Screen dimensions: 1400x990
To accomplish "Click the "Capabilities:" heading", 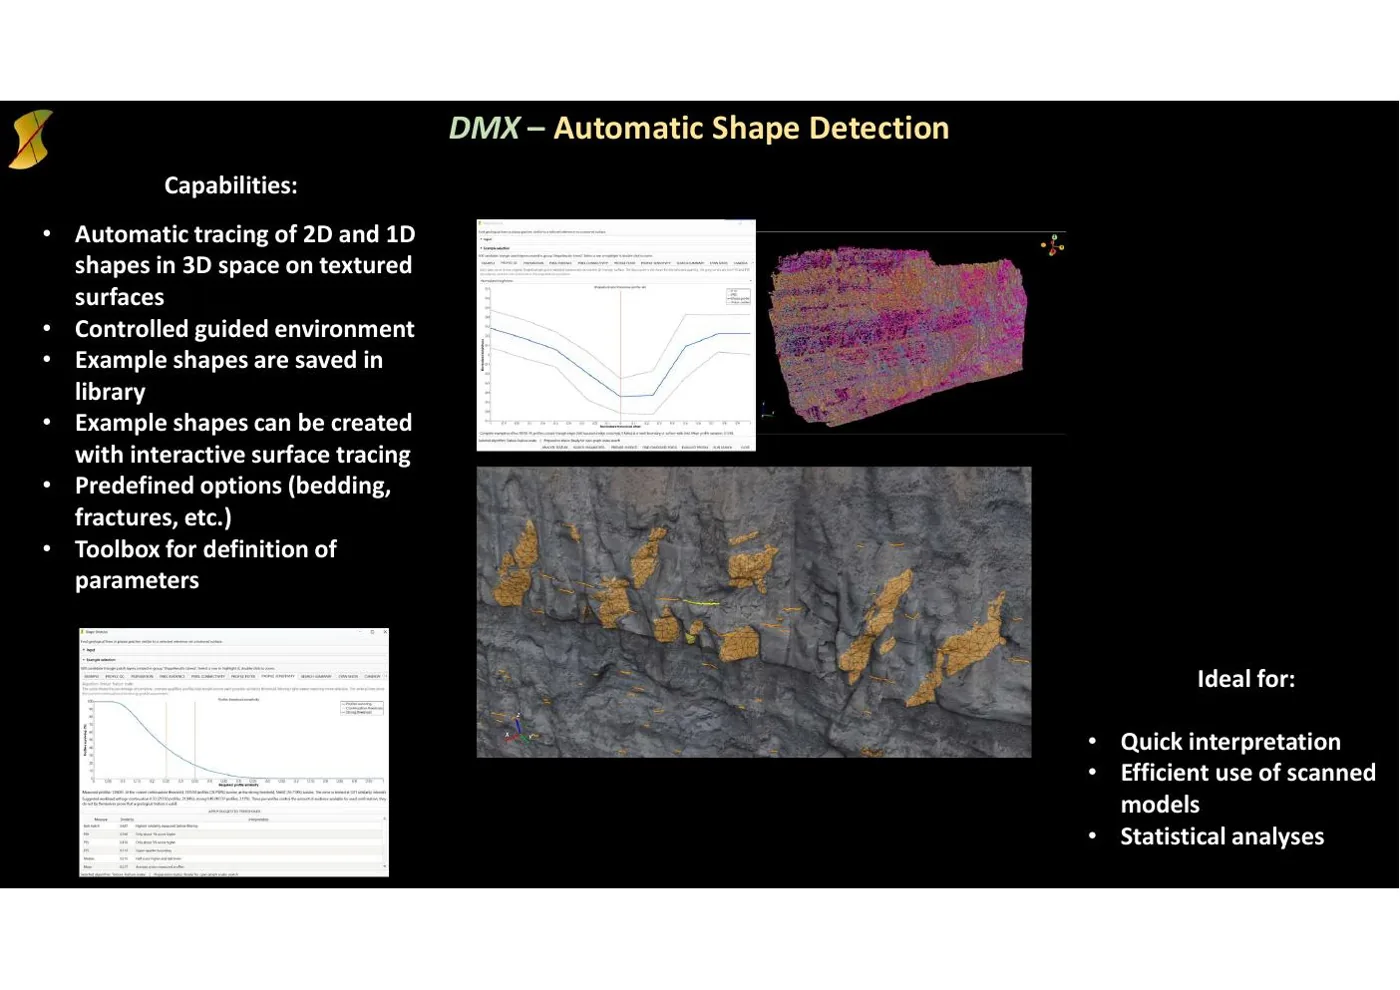I will tap(231, 186).
